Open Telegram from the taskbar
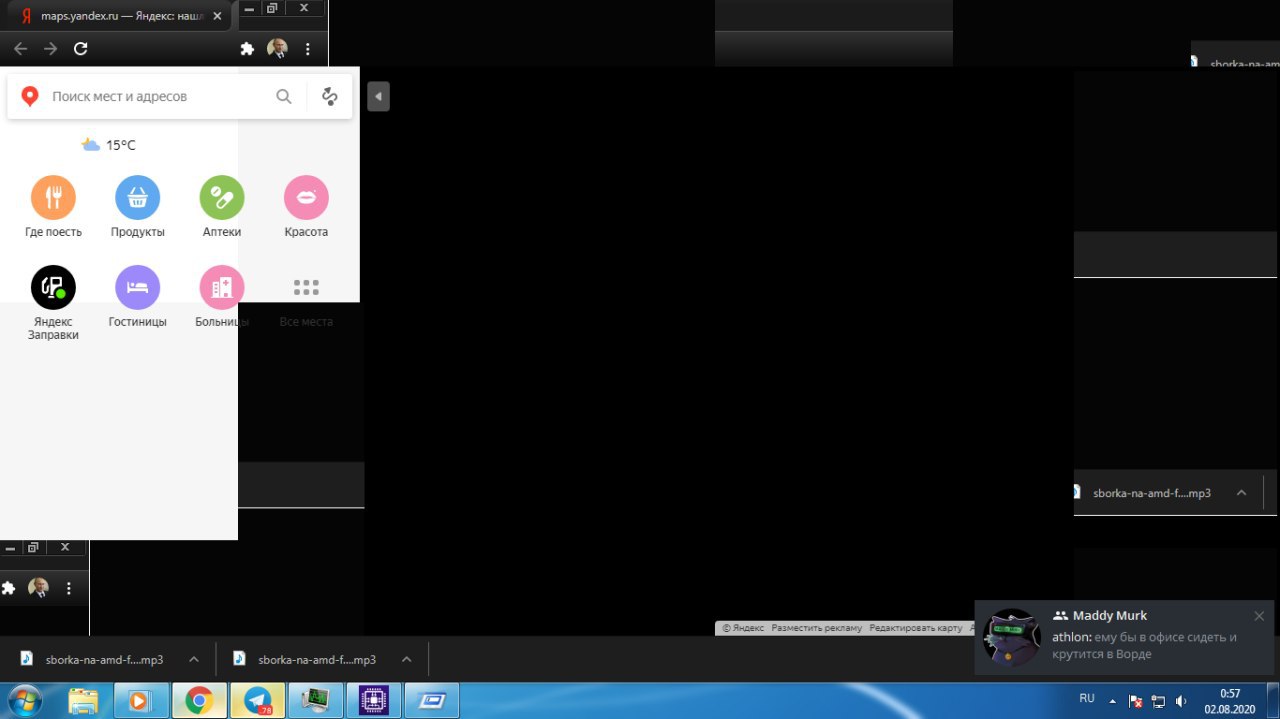Viewport: 1280px width, 719px height. click(257, 701)
